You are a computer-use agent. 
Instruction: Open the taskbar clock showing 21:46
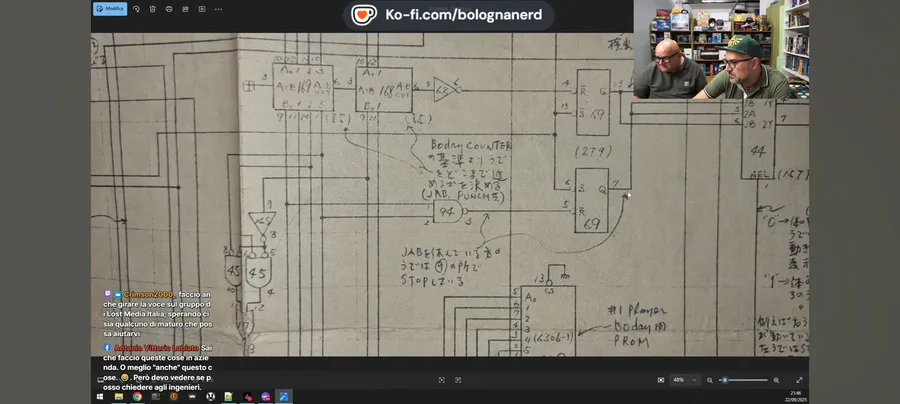click(794, 396)
